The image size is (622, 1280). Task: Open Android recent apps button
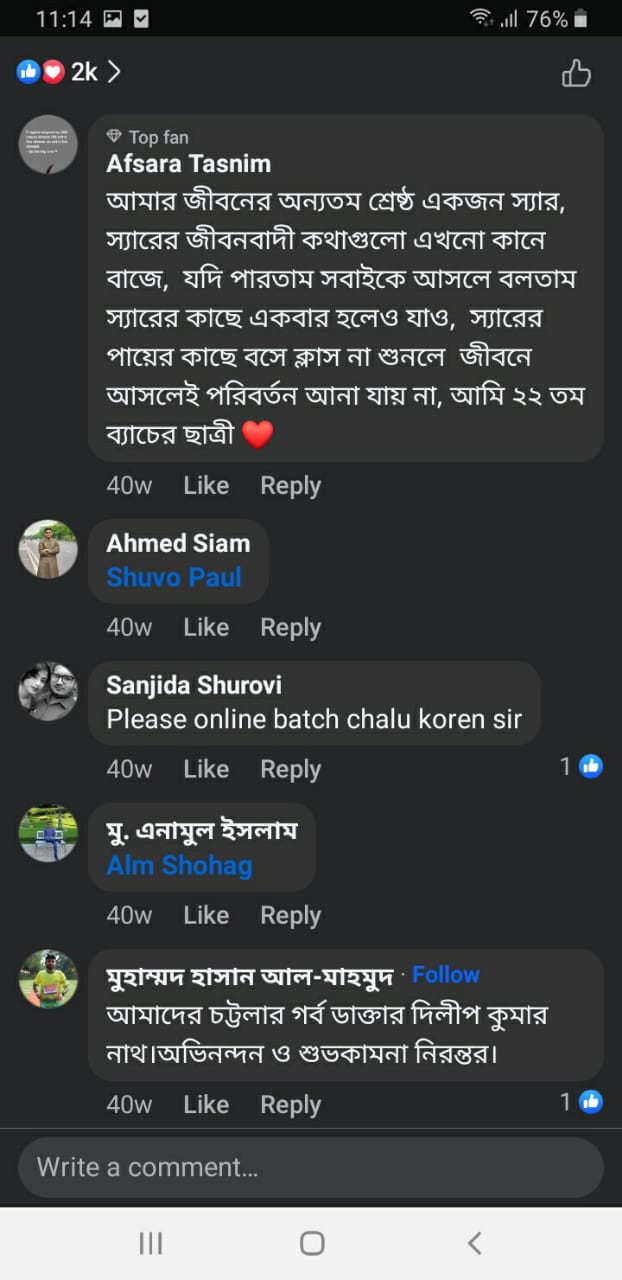tap(150, 1243)
